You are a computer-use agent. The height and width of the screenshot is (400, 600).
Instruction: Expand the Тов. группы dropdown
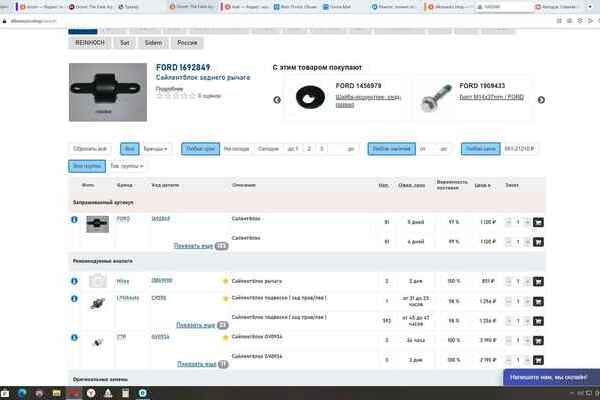(127, 166)
